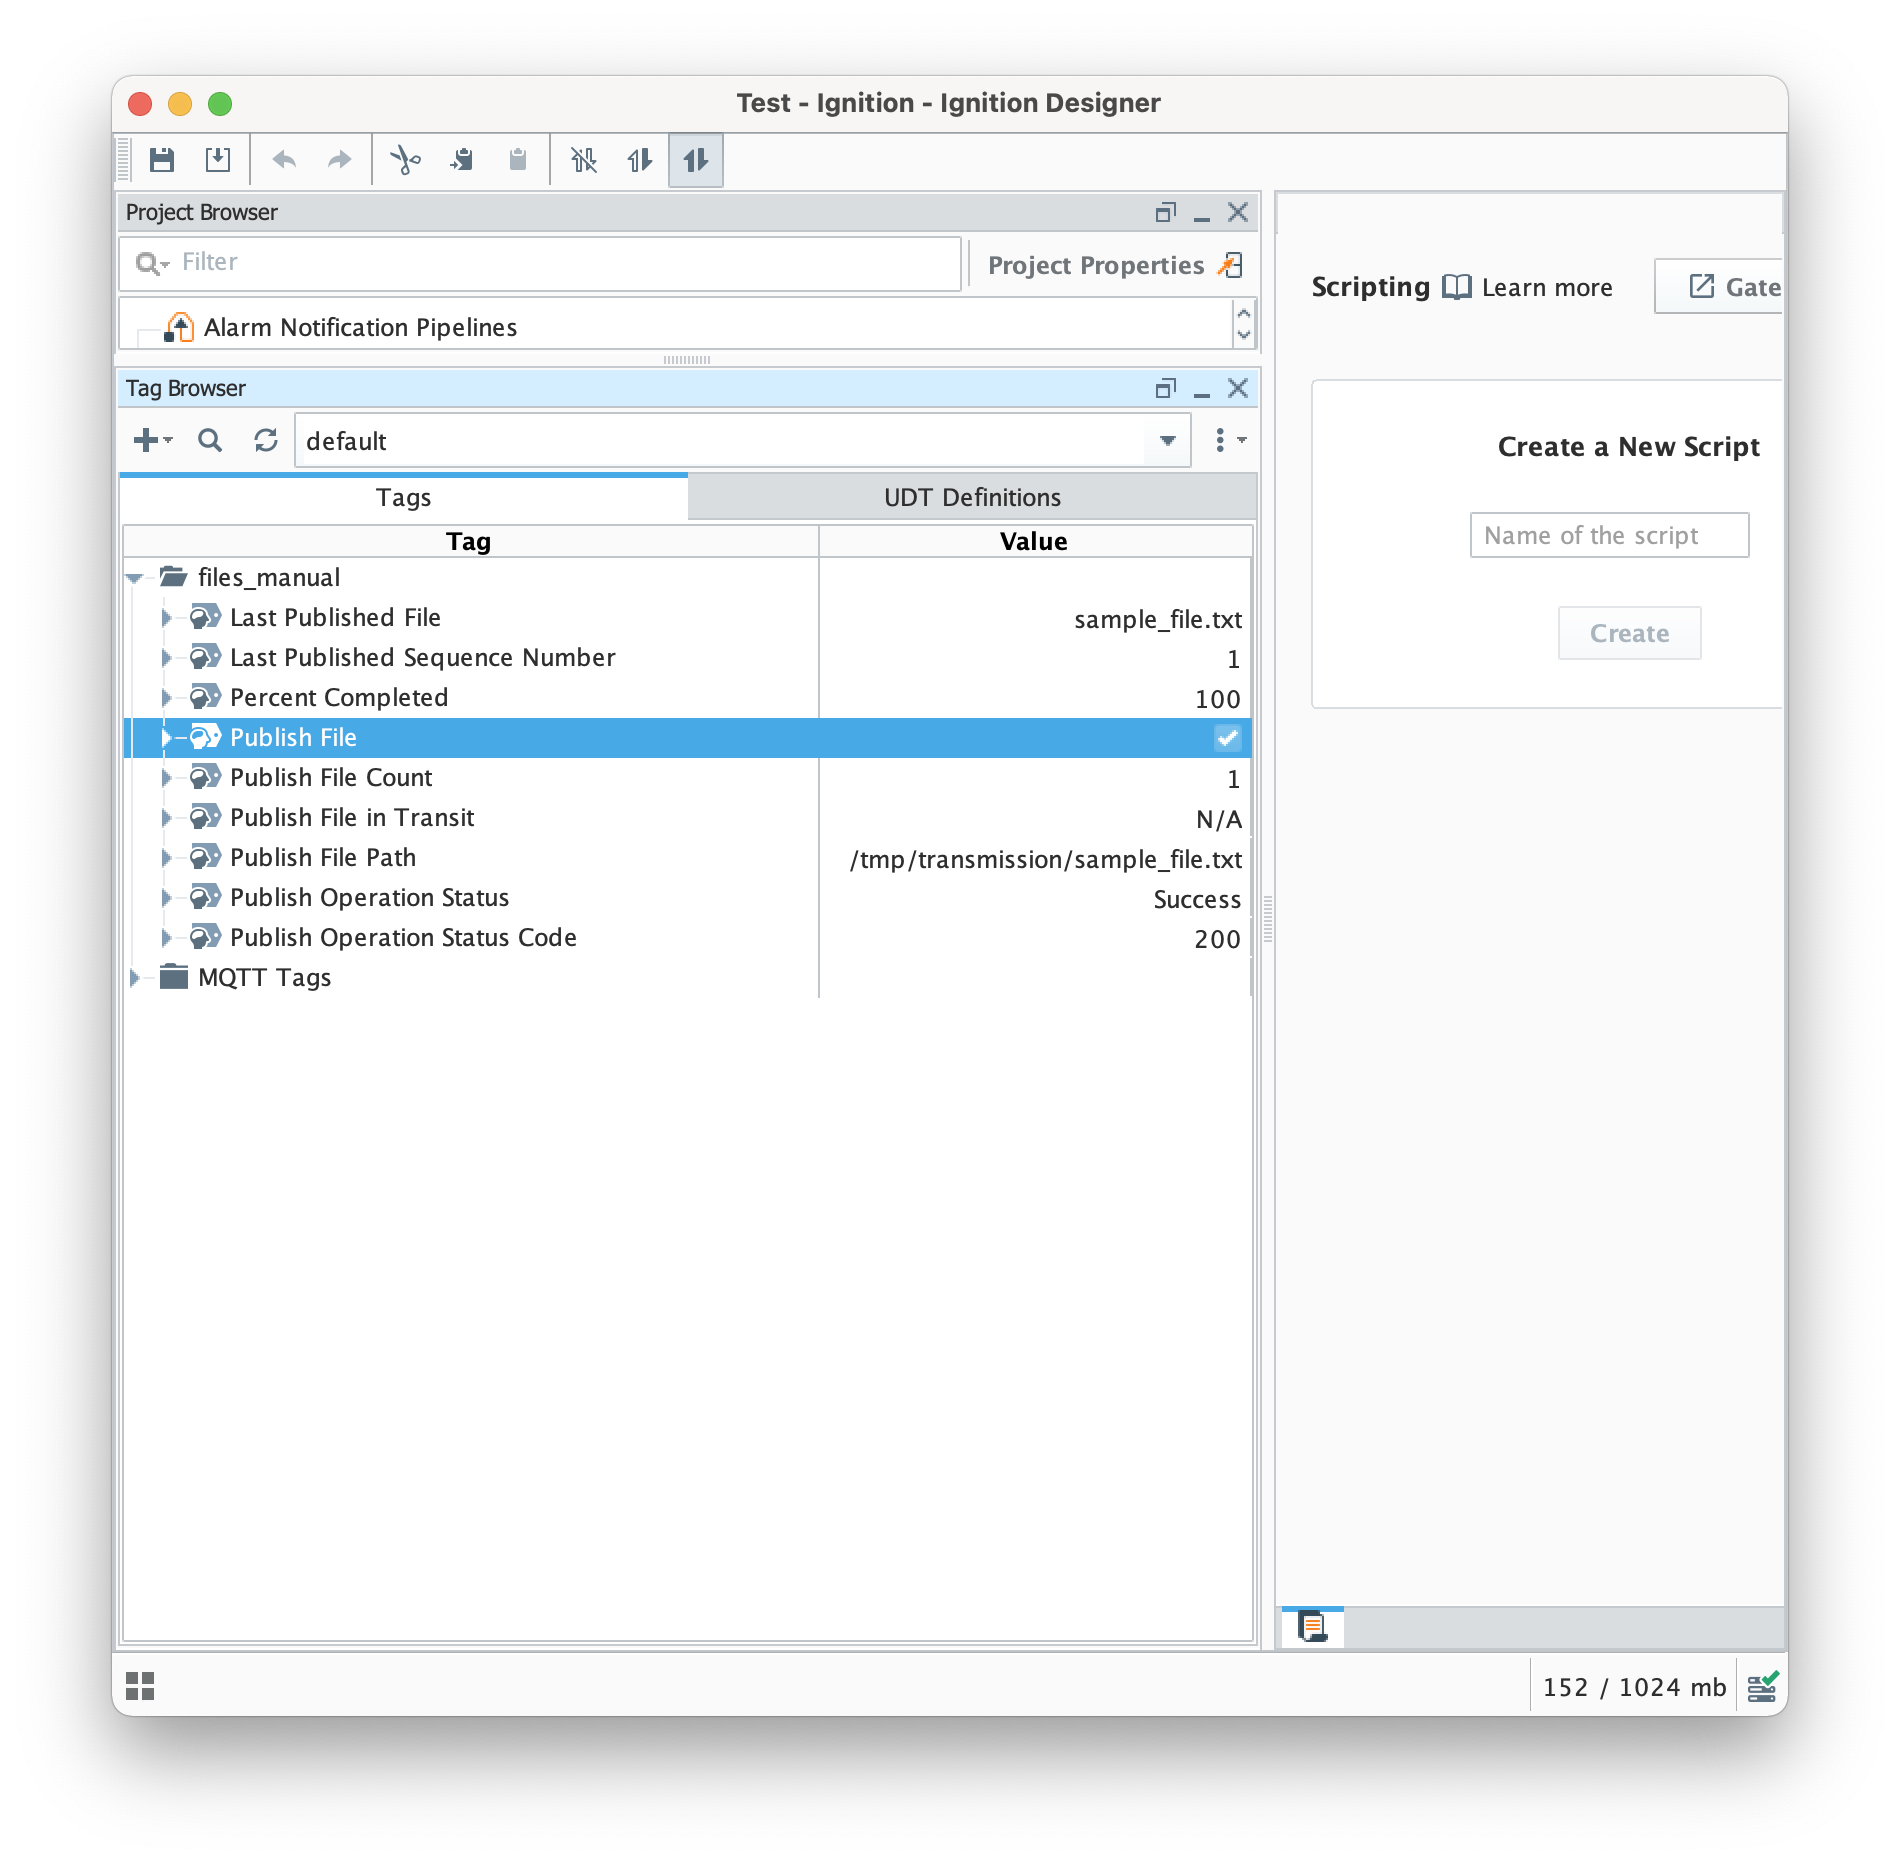Click the 152 / 1024 mb memory indicator

(x=1634, y=1687)
